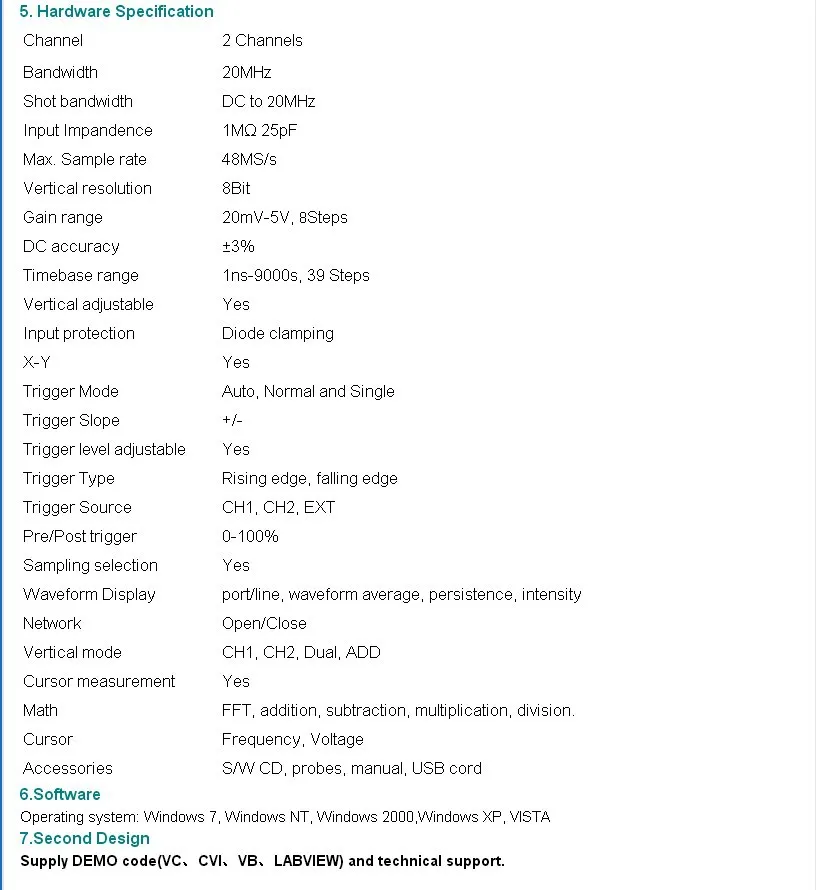This screenshot has width=816, height=890.
Task: Click the Vertical resolution label
Action: 87,188
